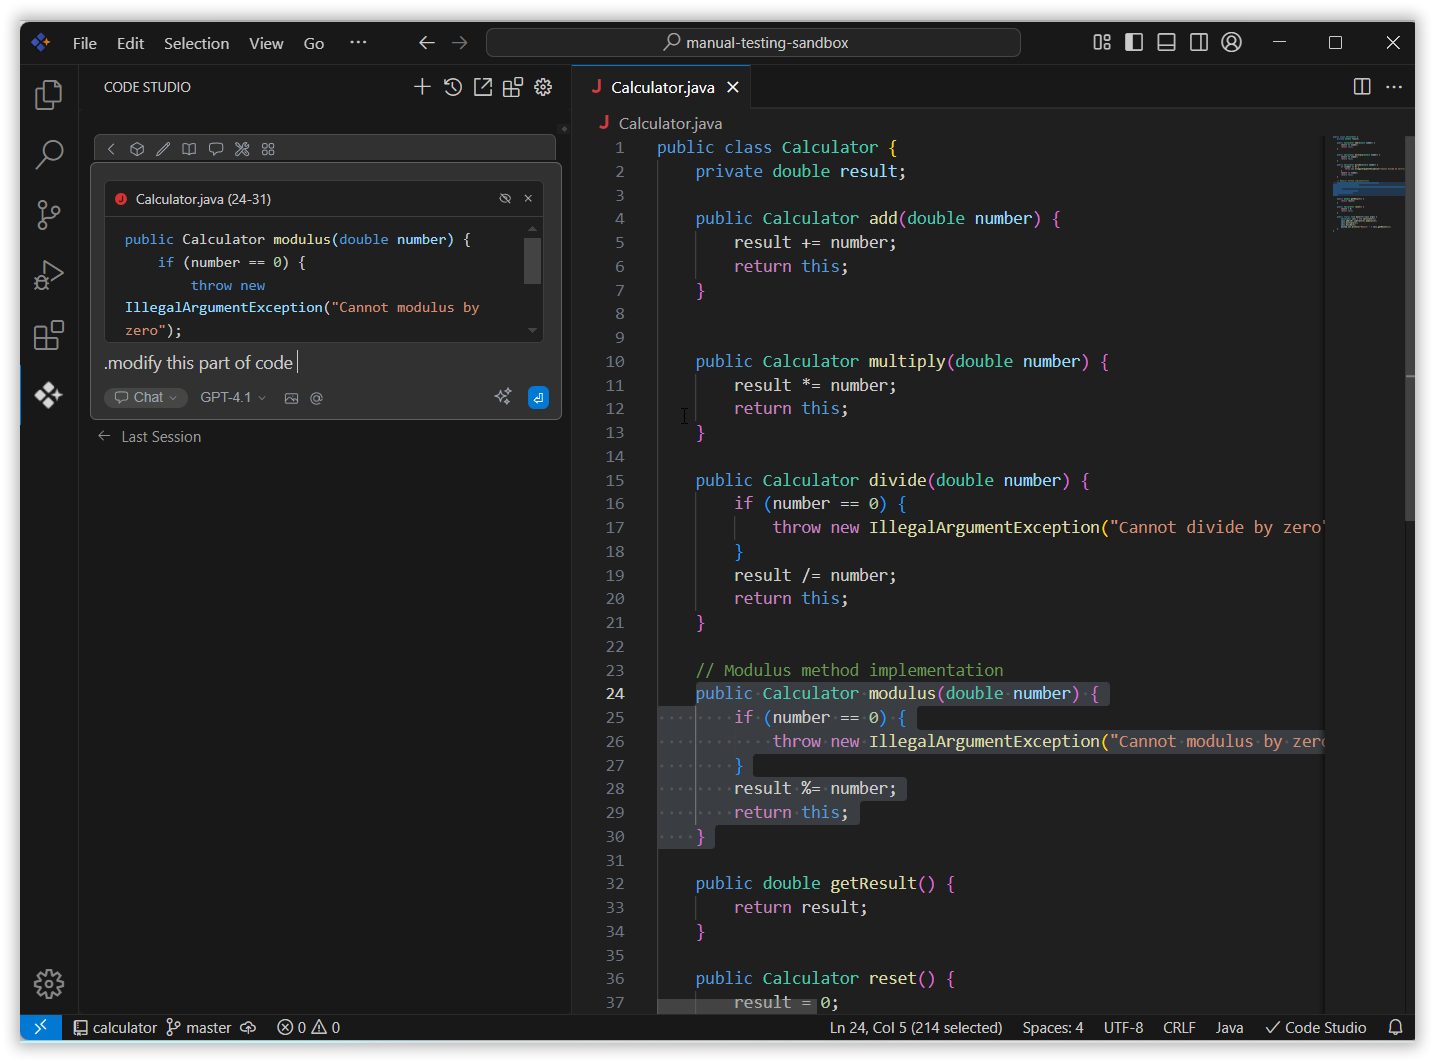The image size is (1435, 1063).
Task: Open the GPT-4.1 model selector
Action: click(x=233, y=398)
